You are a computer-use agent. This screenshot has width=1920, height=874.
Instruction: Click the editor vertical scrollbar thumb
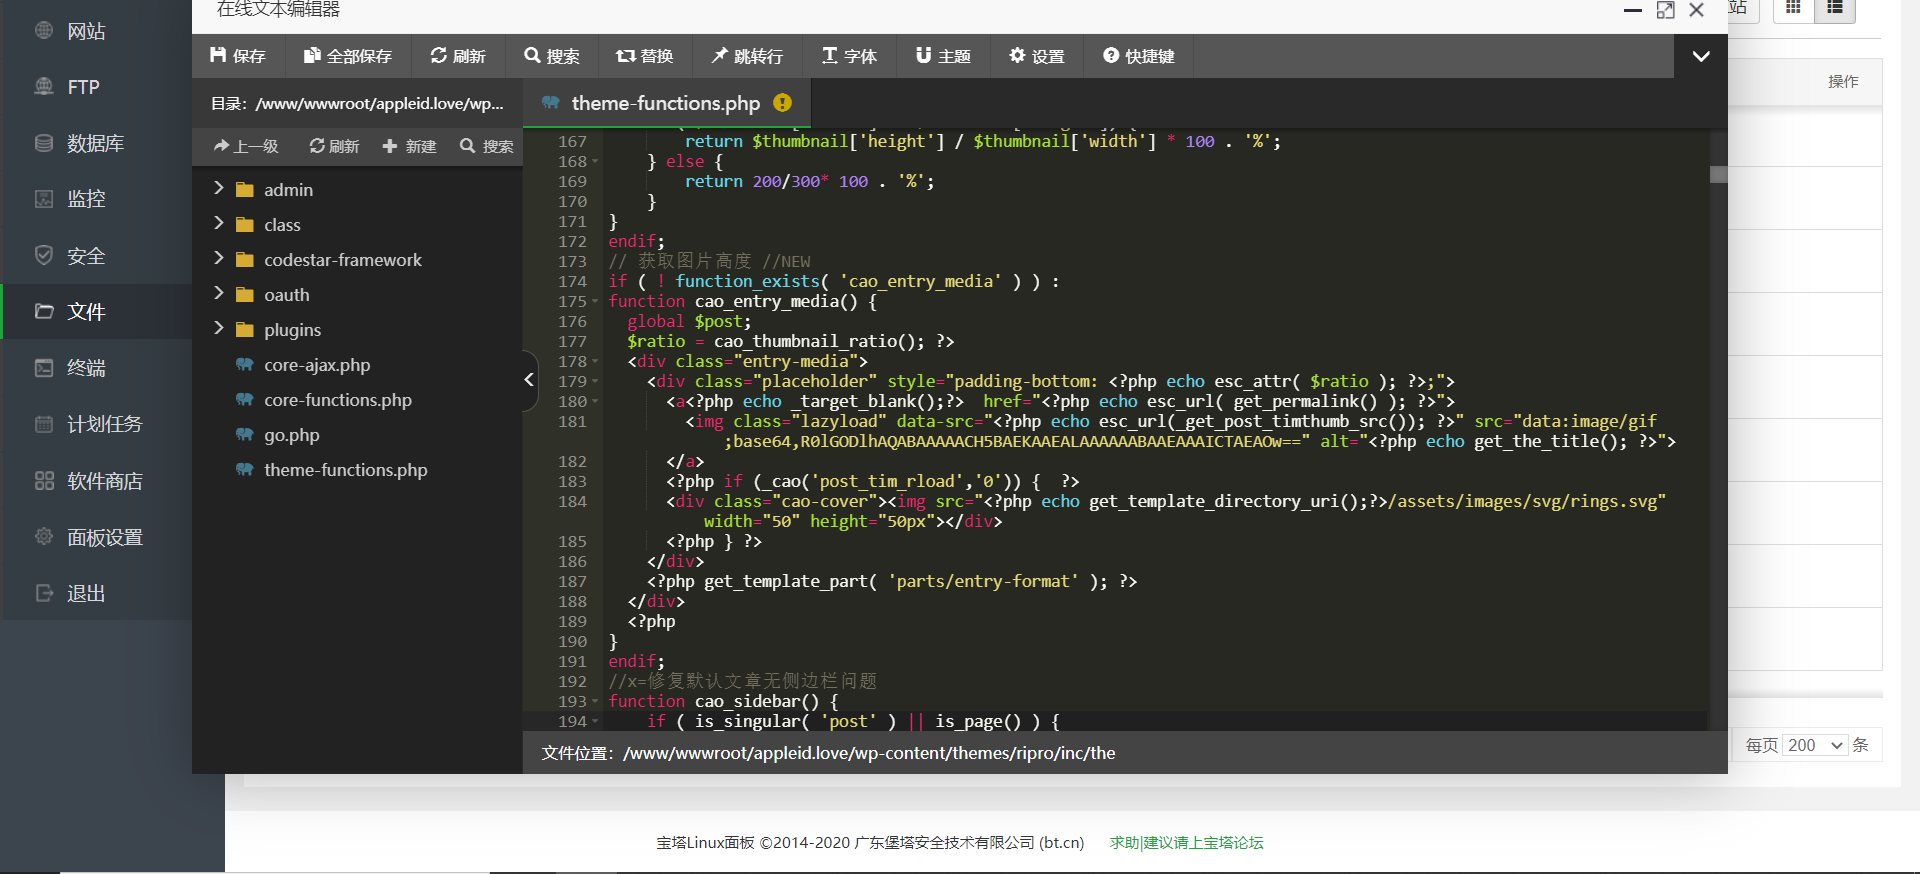(1718, 175)
